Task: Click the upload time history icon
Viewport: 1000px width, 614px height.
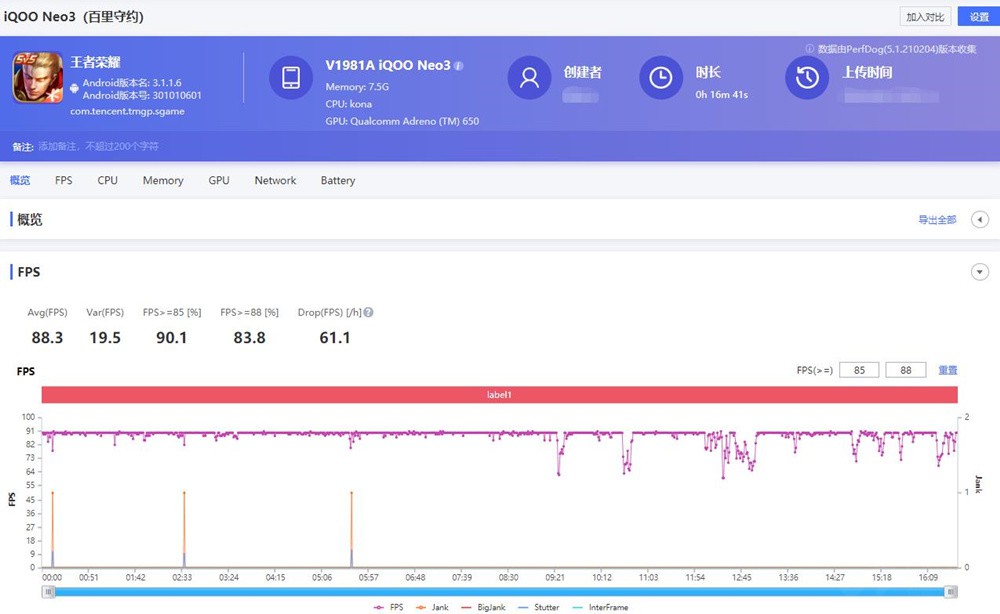Action: [807, 78]
